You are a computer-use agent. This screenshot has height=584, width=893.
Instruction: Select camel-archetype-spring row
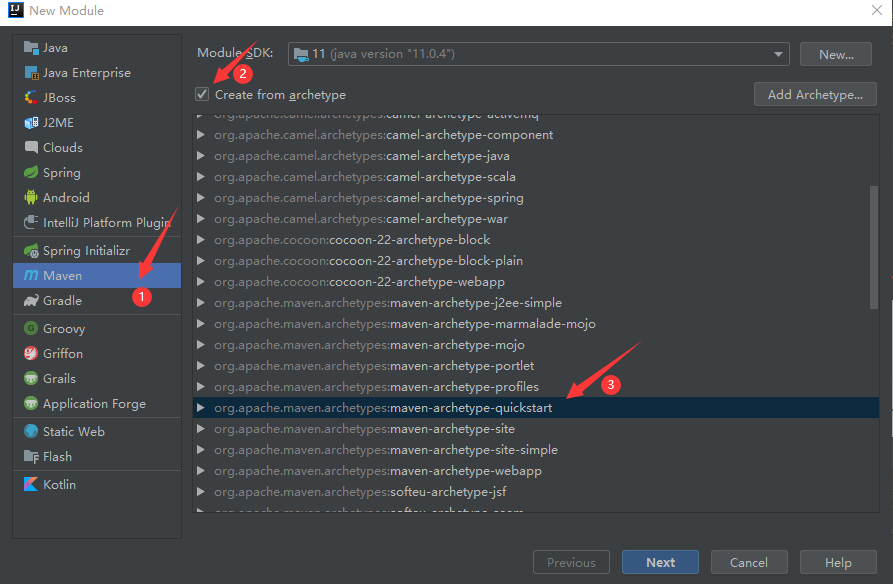pos(536,198)
